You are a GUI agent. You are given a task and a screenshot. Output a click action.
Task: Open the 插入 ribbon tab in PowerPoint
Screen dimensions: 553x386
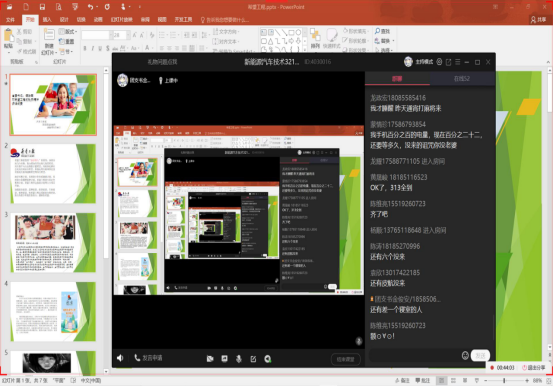47,19
